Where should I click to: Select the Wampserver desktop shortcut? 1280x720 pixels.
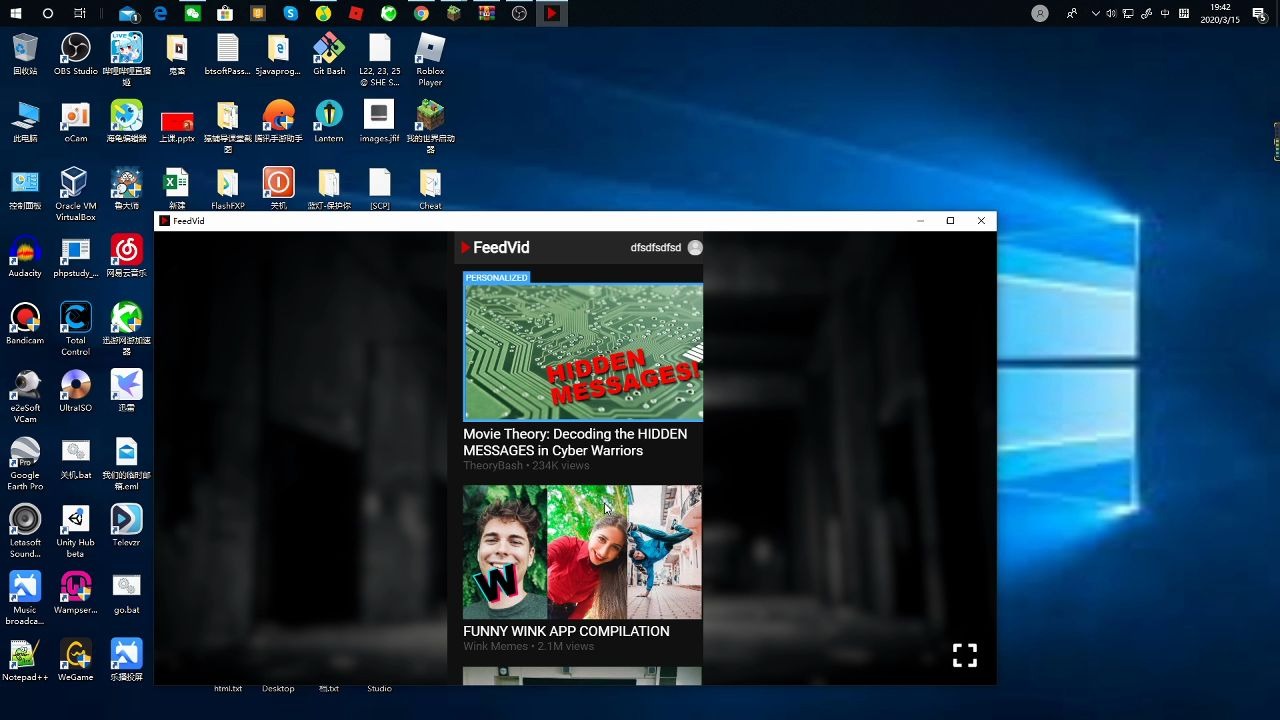pos(76,593)
